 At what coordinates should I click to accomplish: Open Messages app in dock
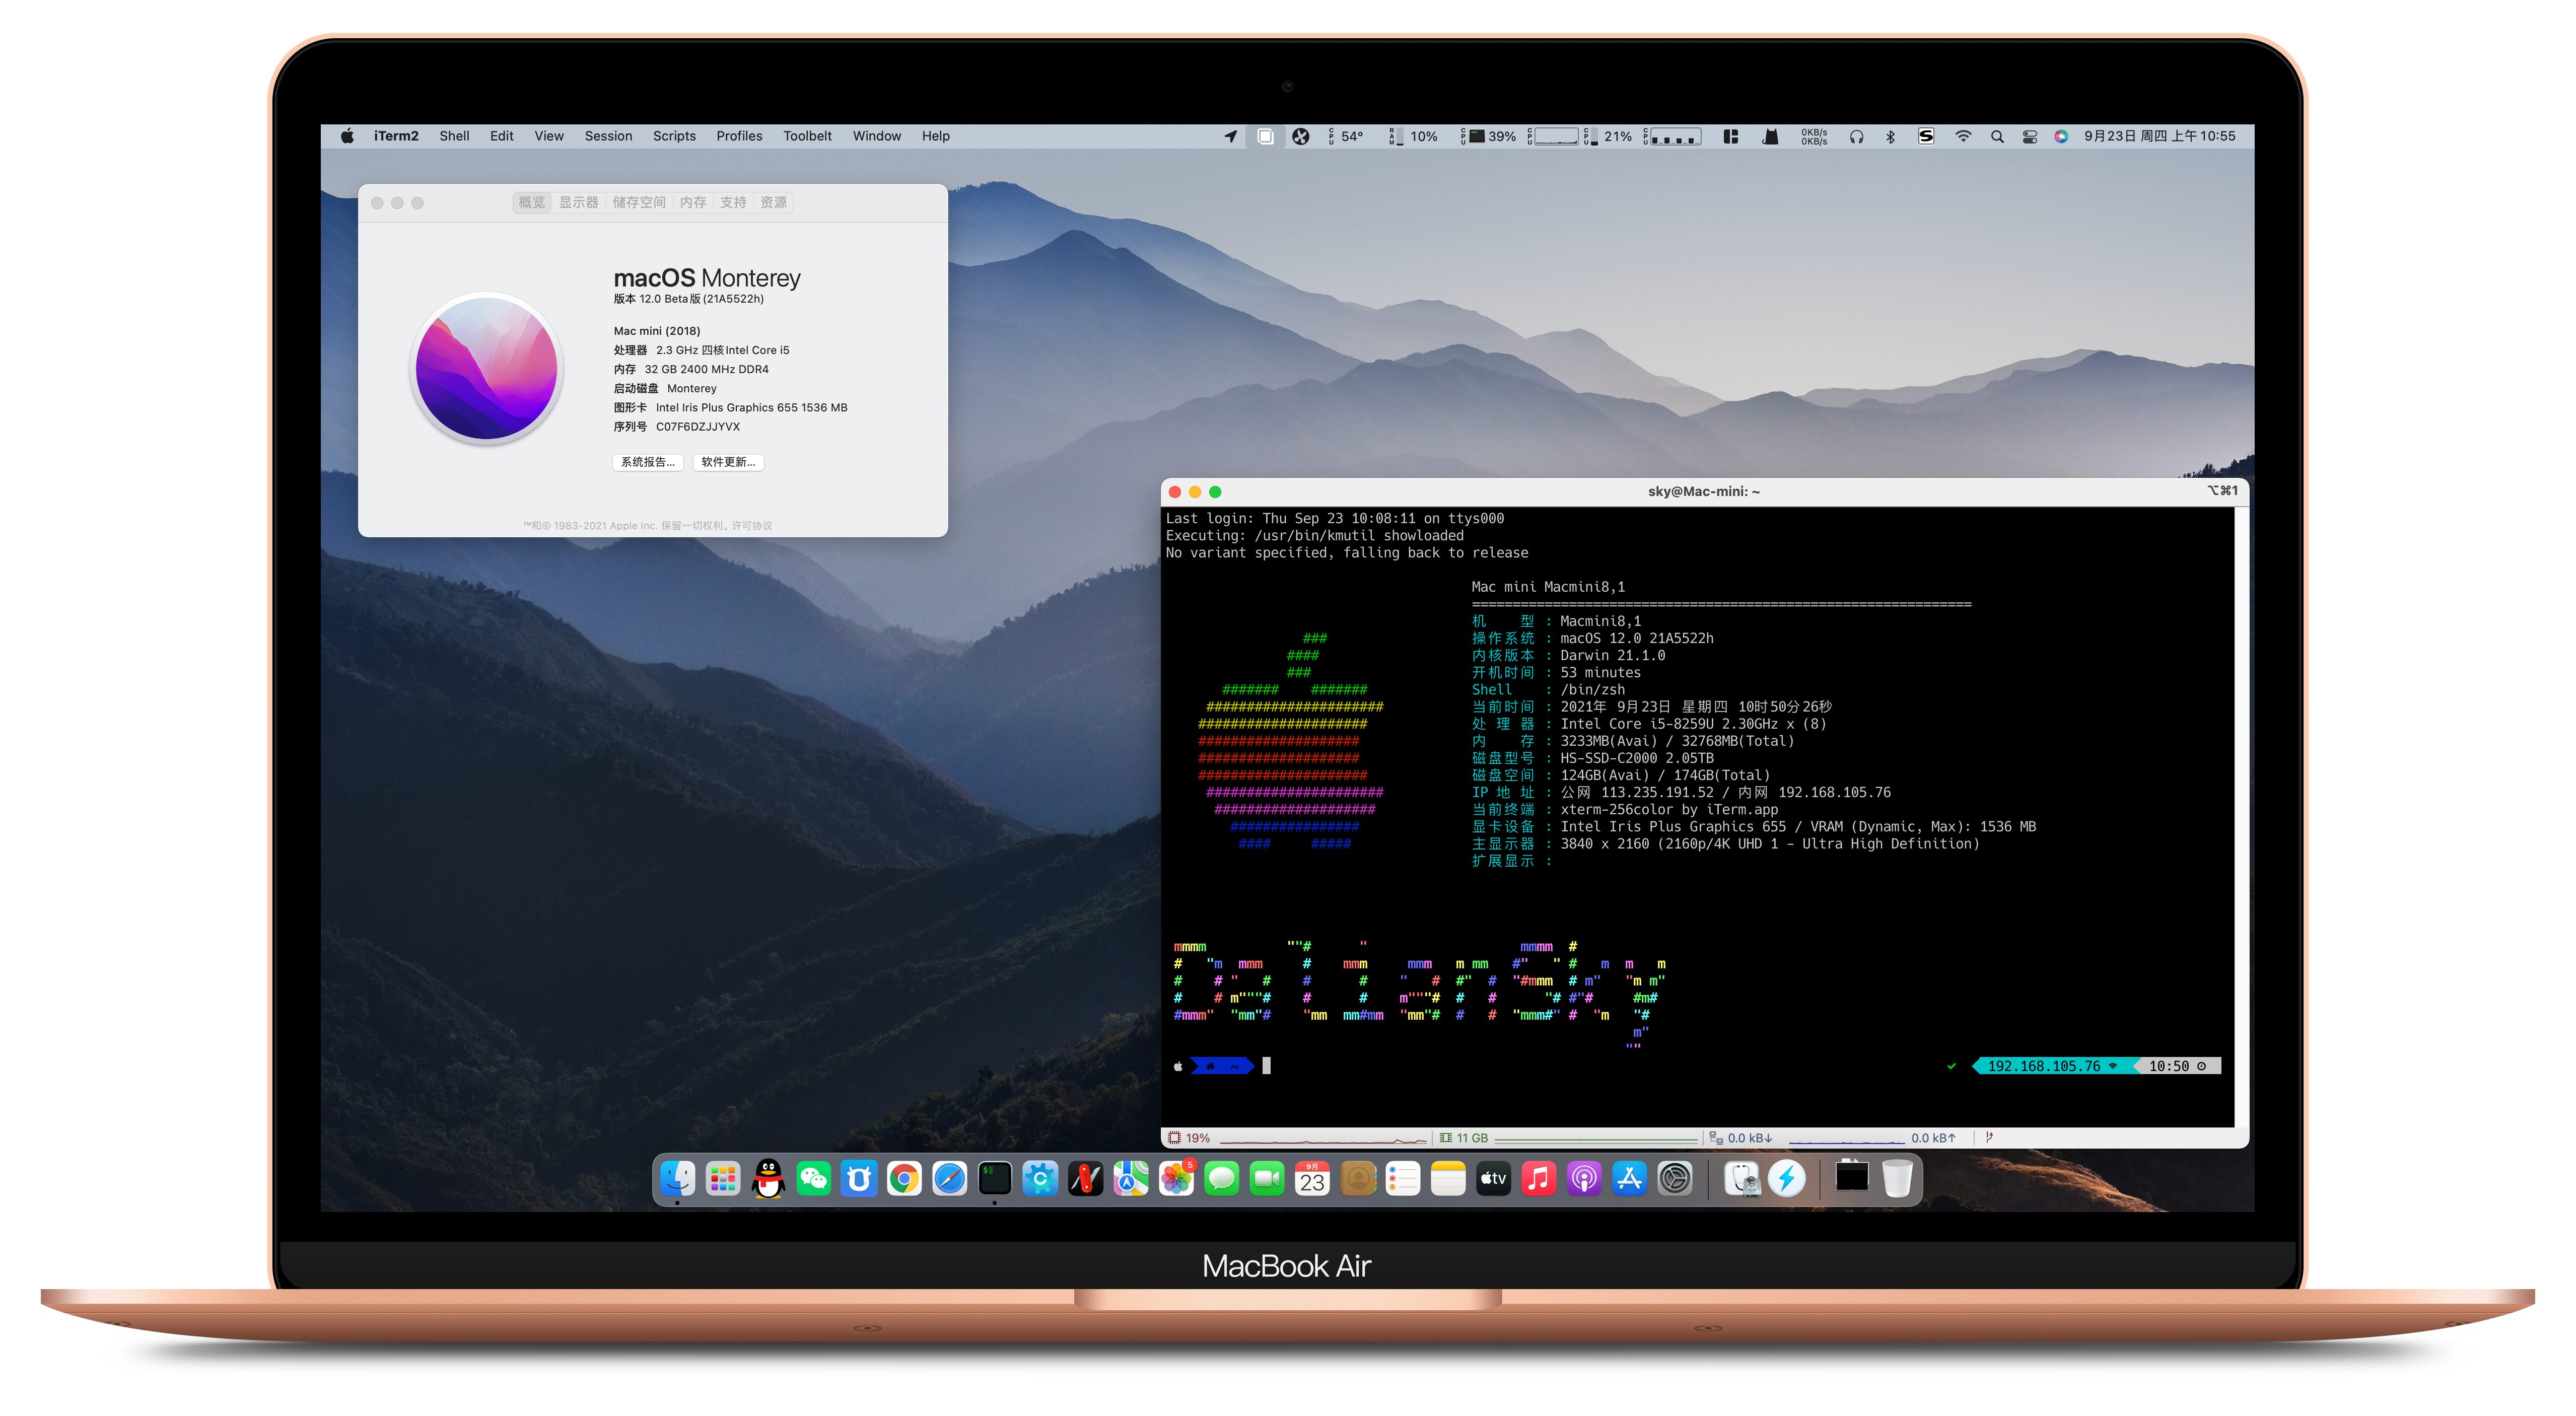[x=1221, y=1179]
